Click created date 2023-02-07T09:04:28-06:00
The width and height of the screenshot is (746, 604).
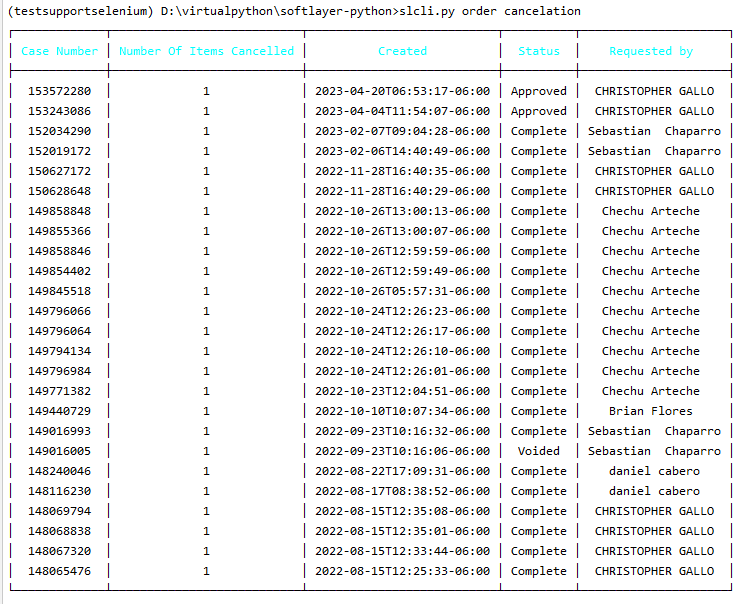(x=402, y=131)
